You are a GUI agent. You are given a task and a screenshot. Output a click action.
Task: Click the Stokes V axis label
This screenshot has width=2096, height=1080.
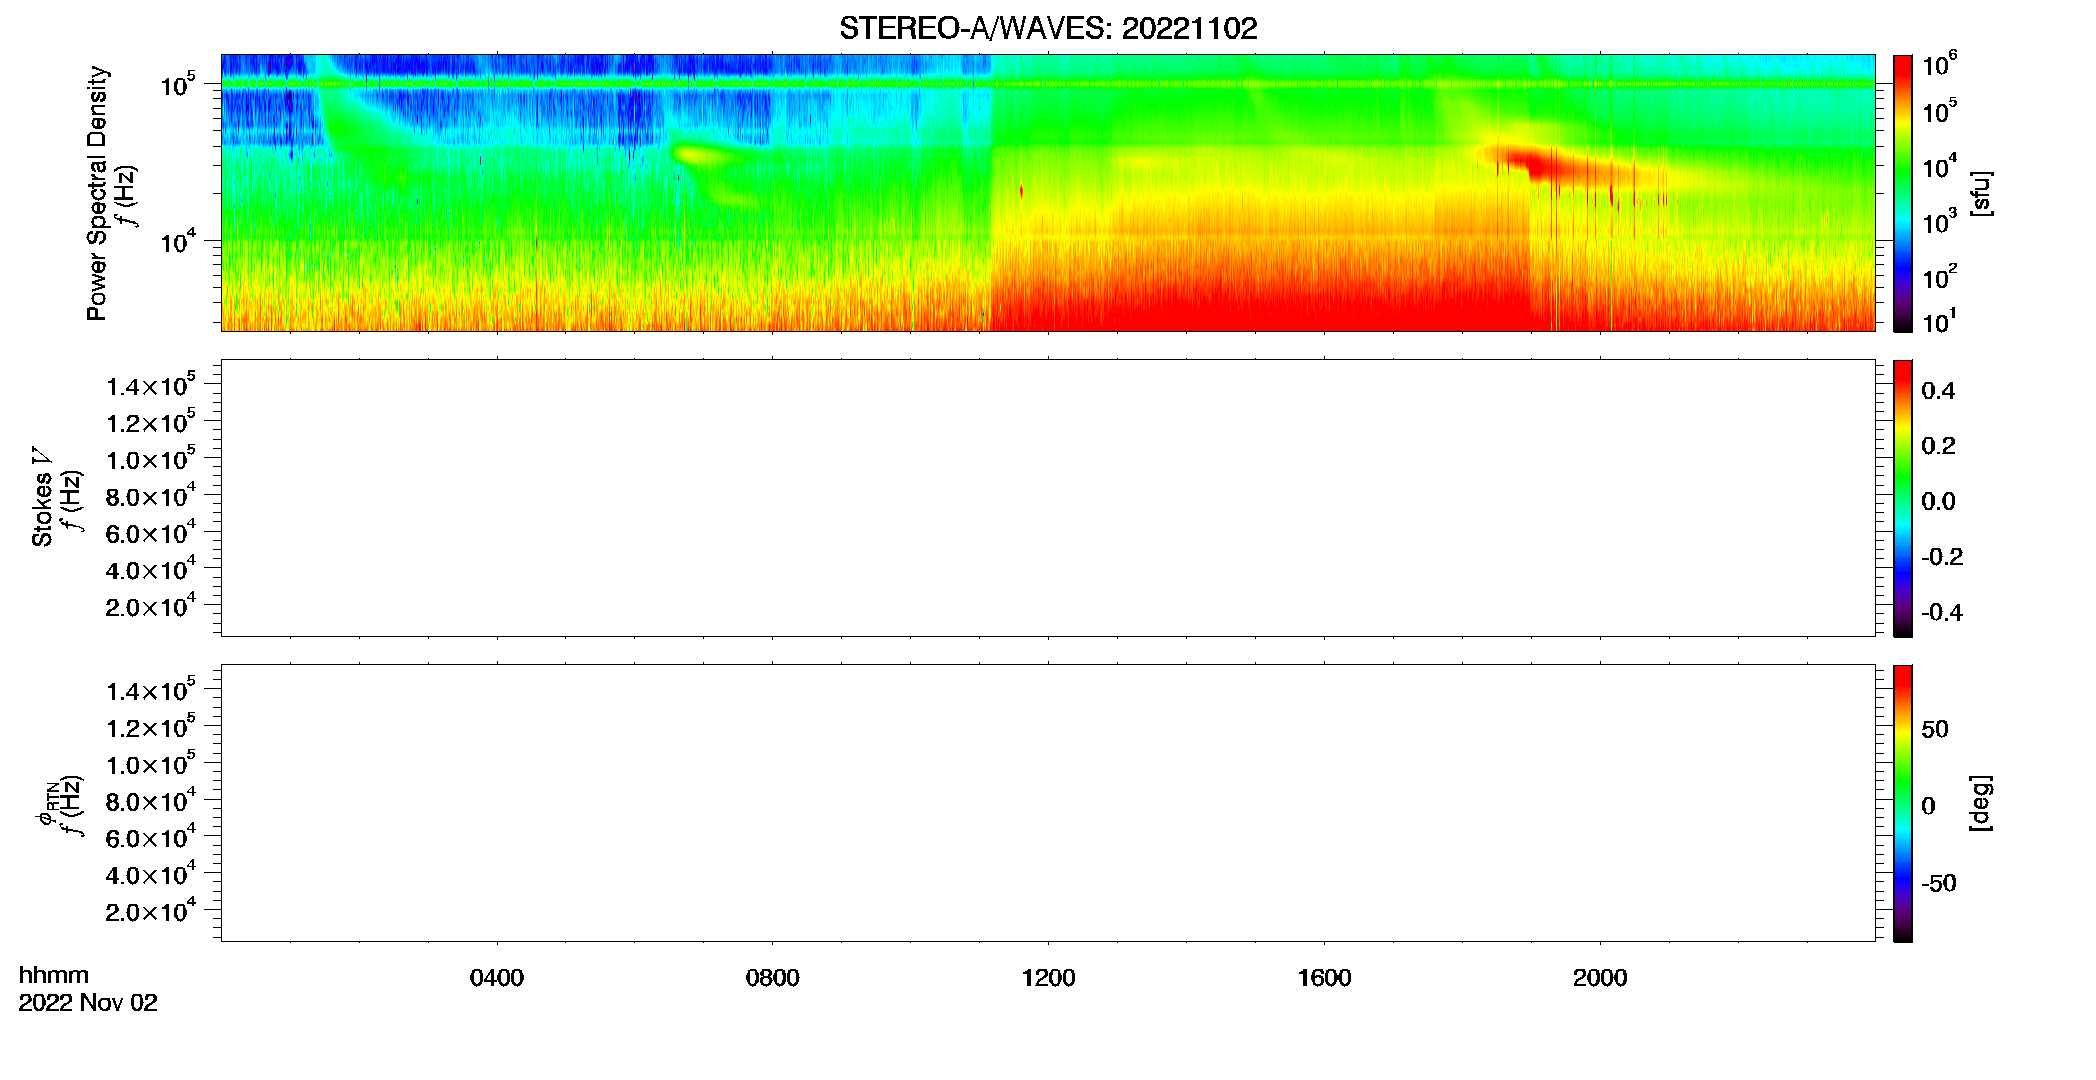tap(42, 497)
